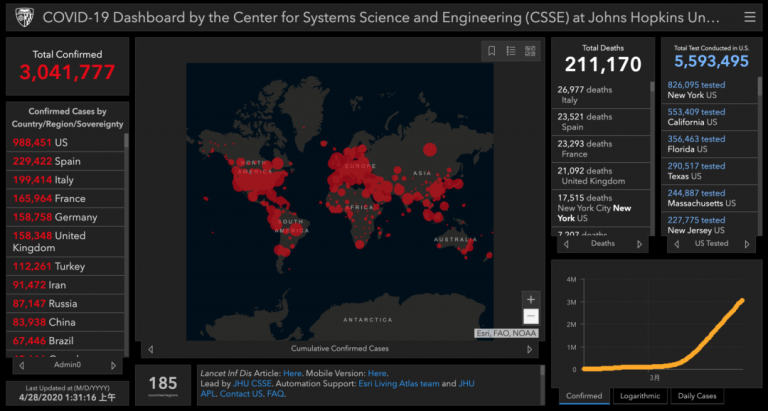
Task: Click the 5,593,495 total tests figure
Action: [711, 61]
